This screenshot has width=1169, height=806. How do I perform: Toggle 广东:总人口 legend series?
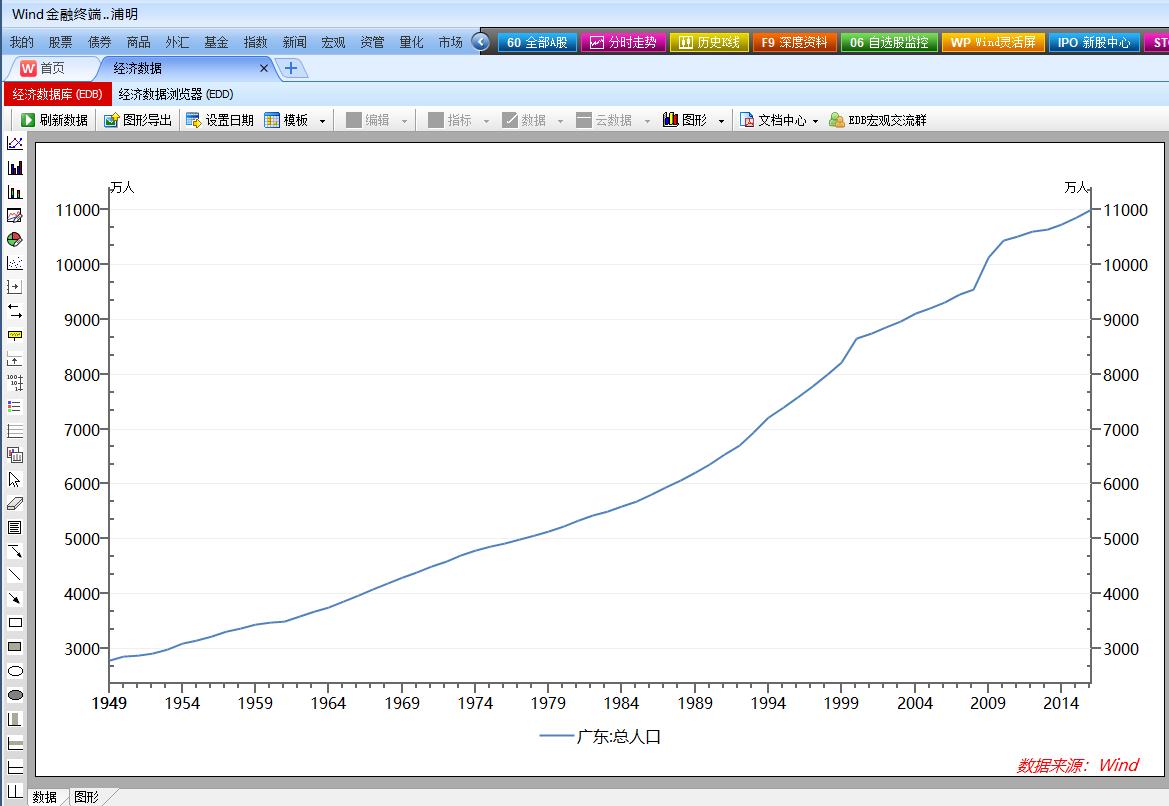[600, 737]
